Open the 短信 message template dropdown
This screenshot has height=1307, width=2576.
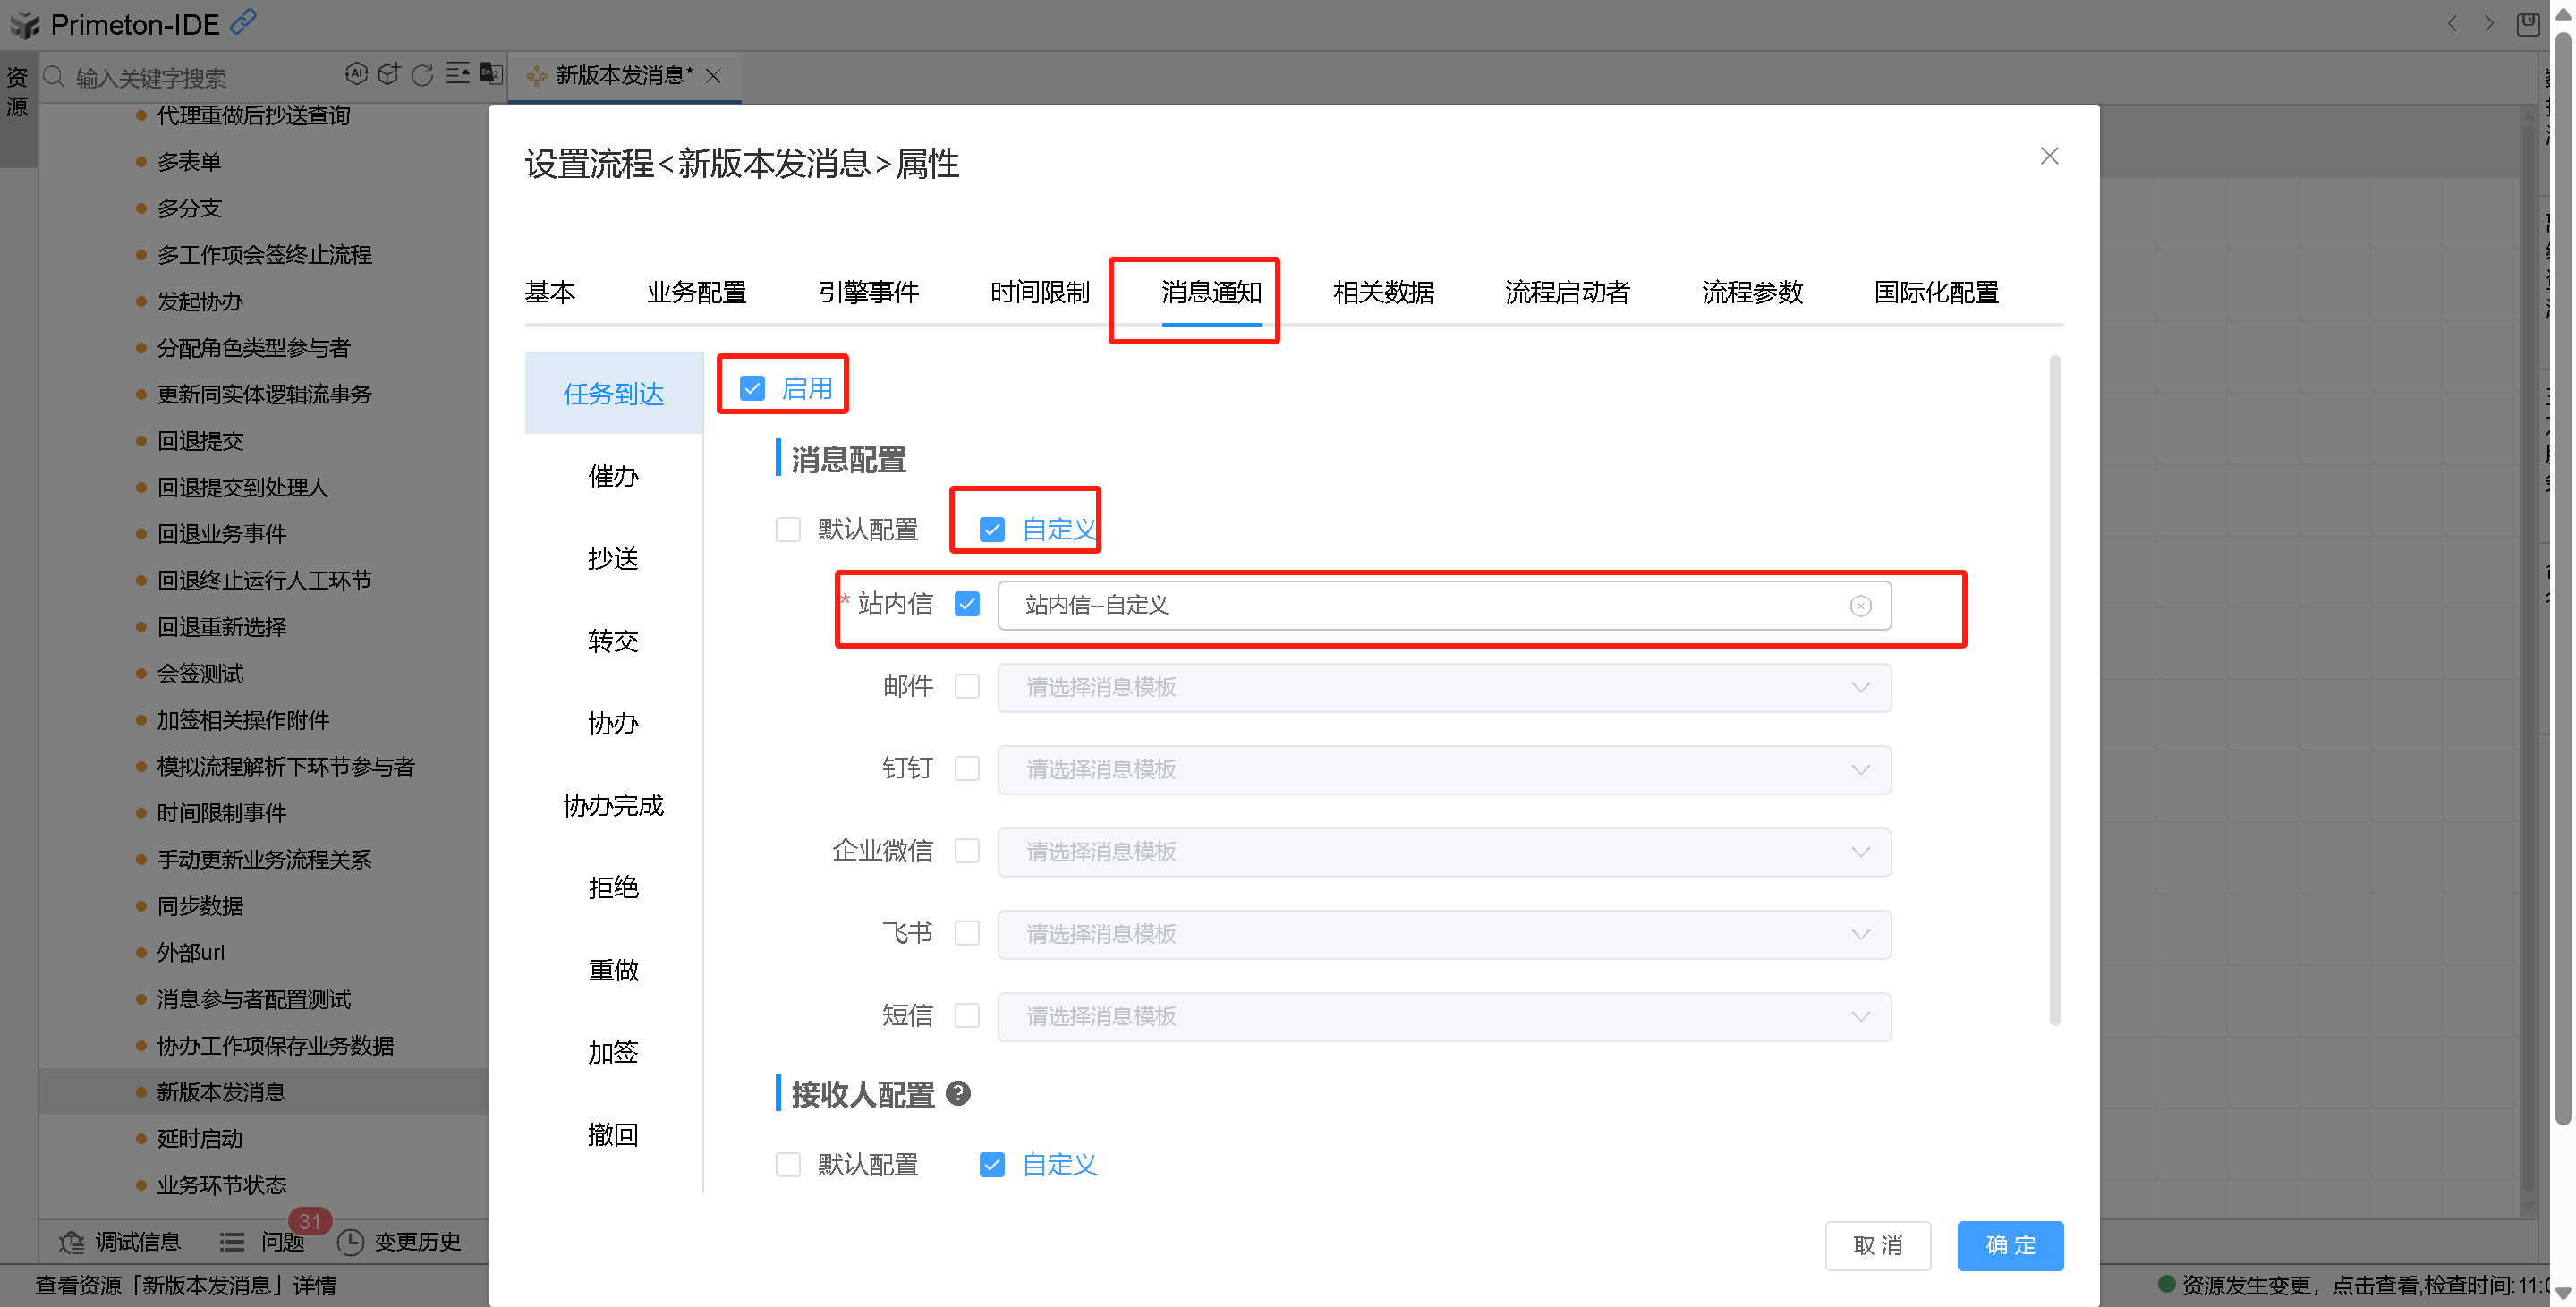1443,1017
